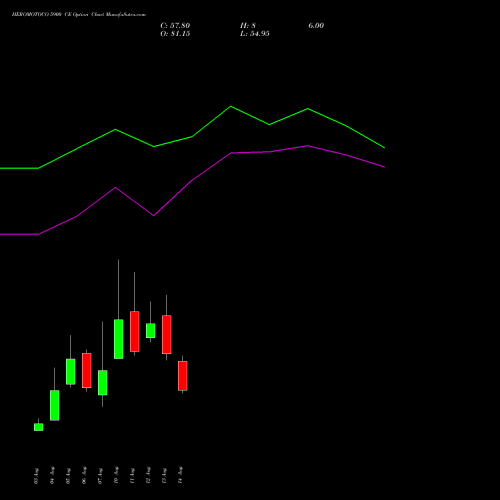Click the HEROMOTOCO 5900 CE chart title
Screen dimensions: 500x500
[x=79, y=15]
